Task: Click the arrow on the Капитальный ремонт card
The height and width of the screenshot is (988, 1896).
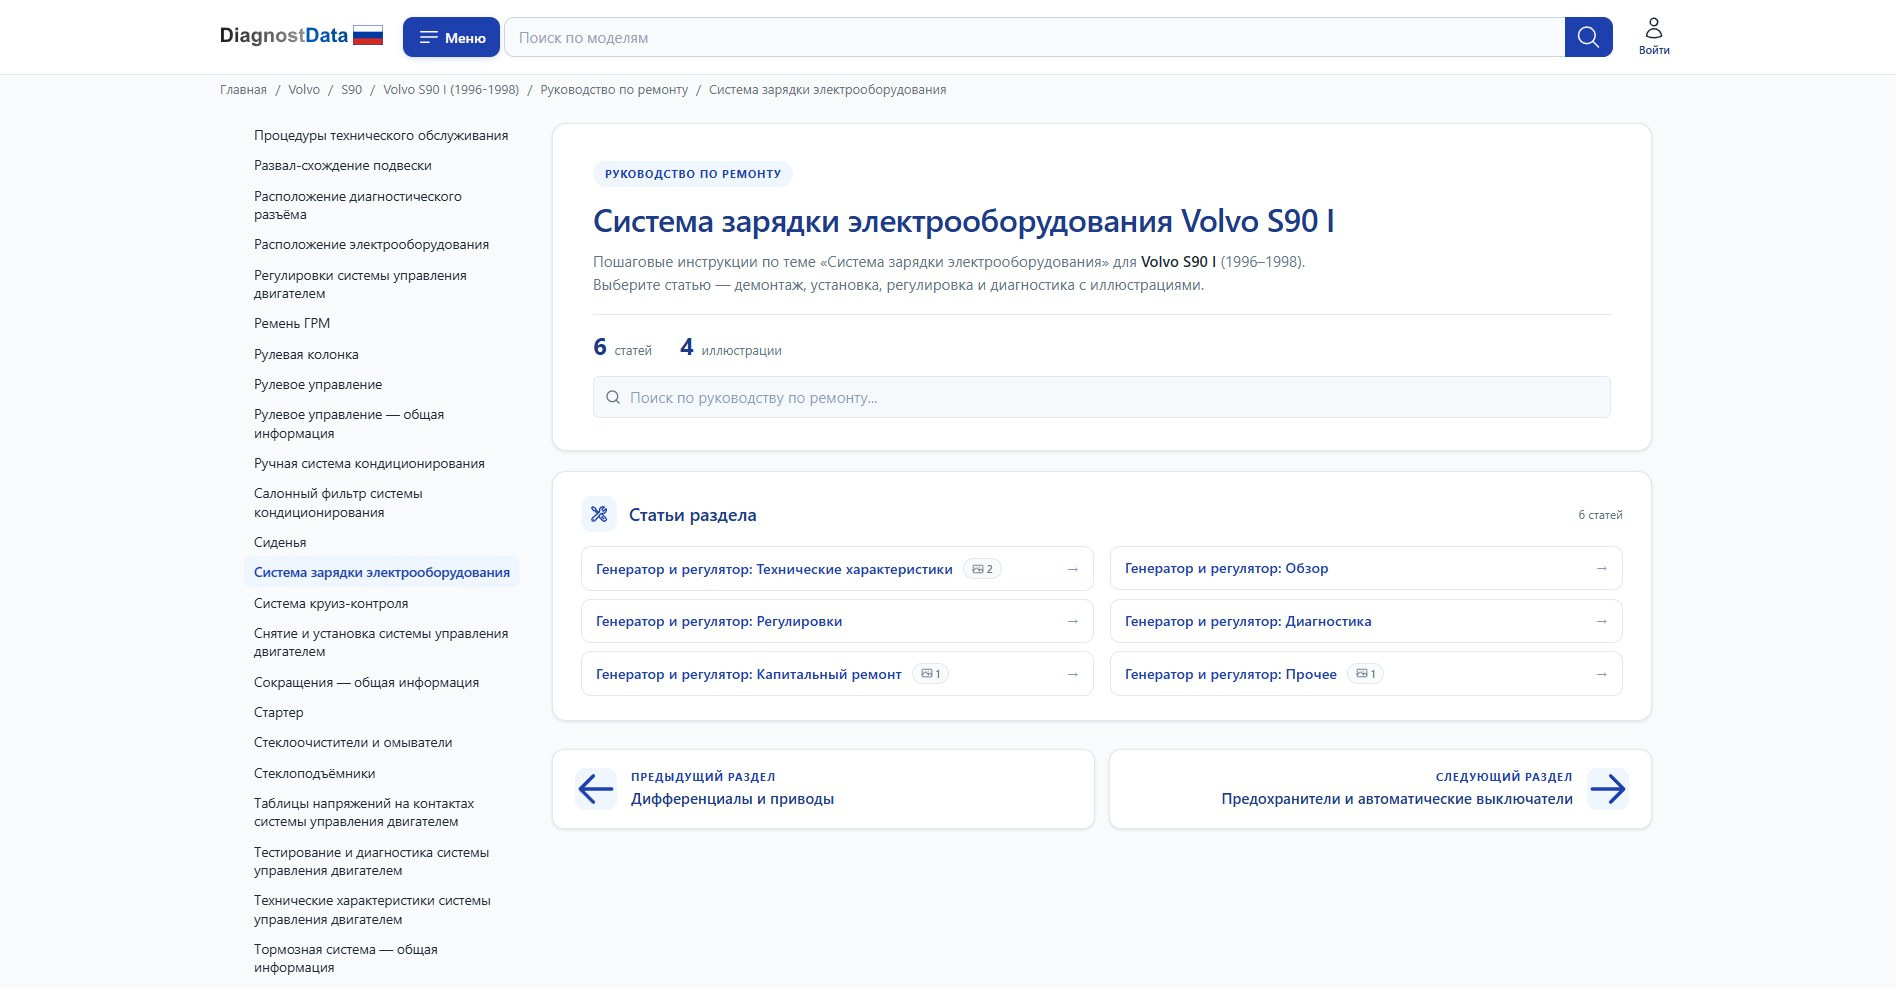Action: [1072, 674]
